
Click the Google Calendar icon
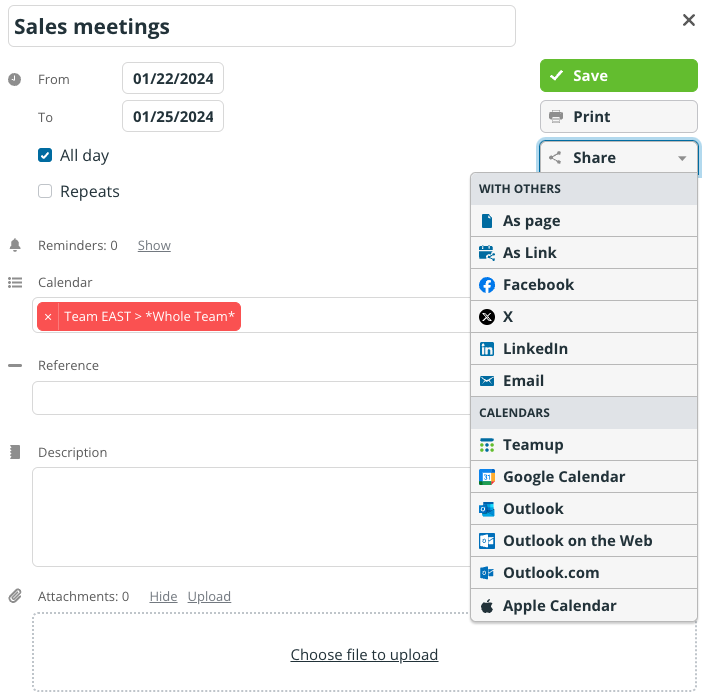pos(487,477)
